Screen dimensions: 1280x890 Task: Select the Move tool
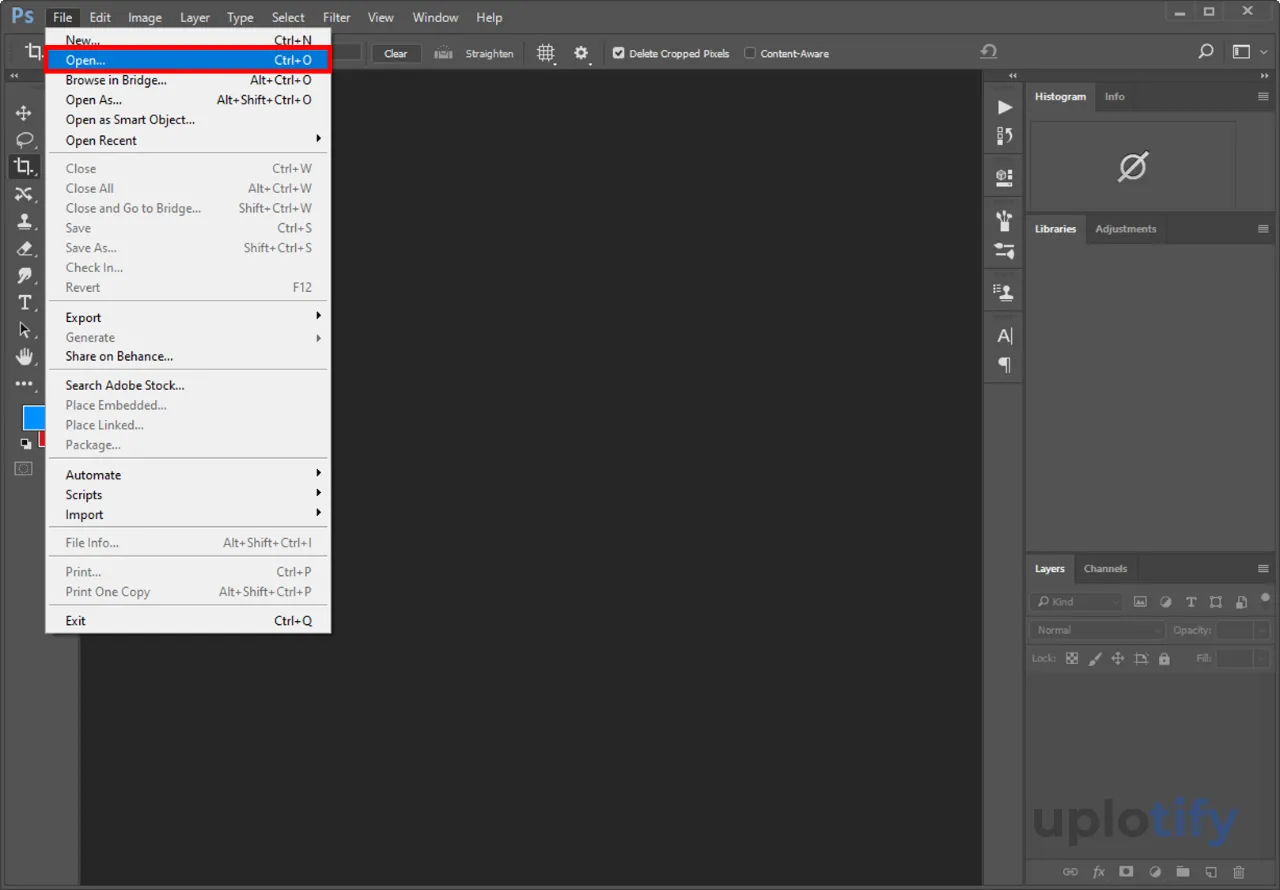24,113
